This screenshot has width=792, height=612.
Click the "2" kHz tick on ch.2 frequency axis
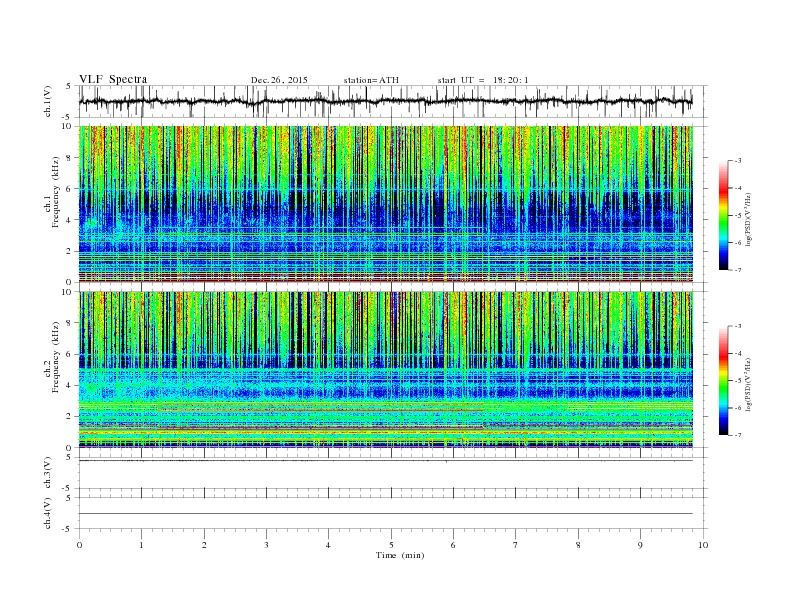70,416
